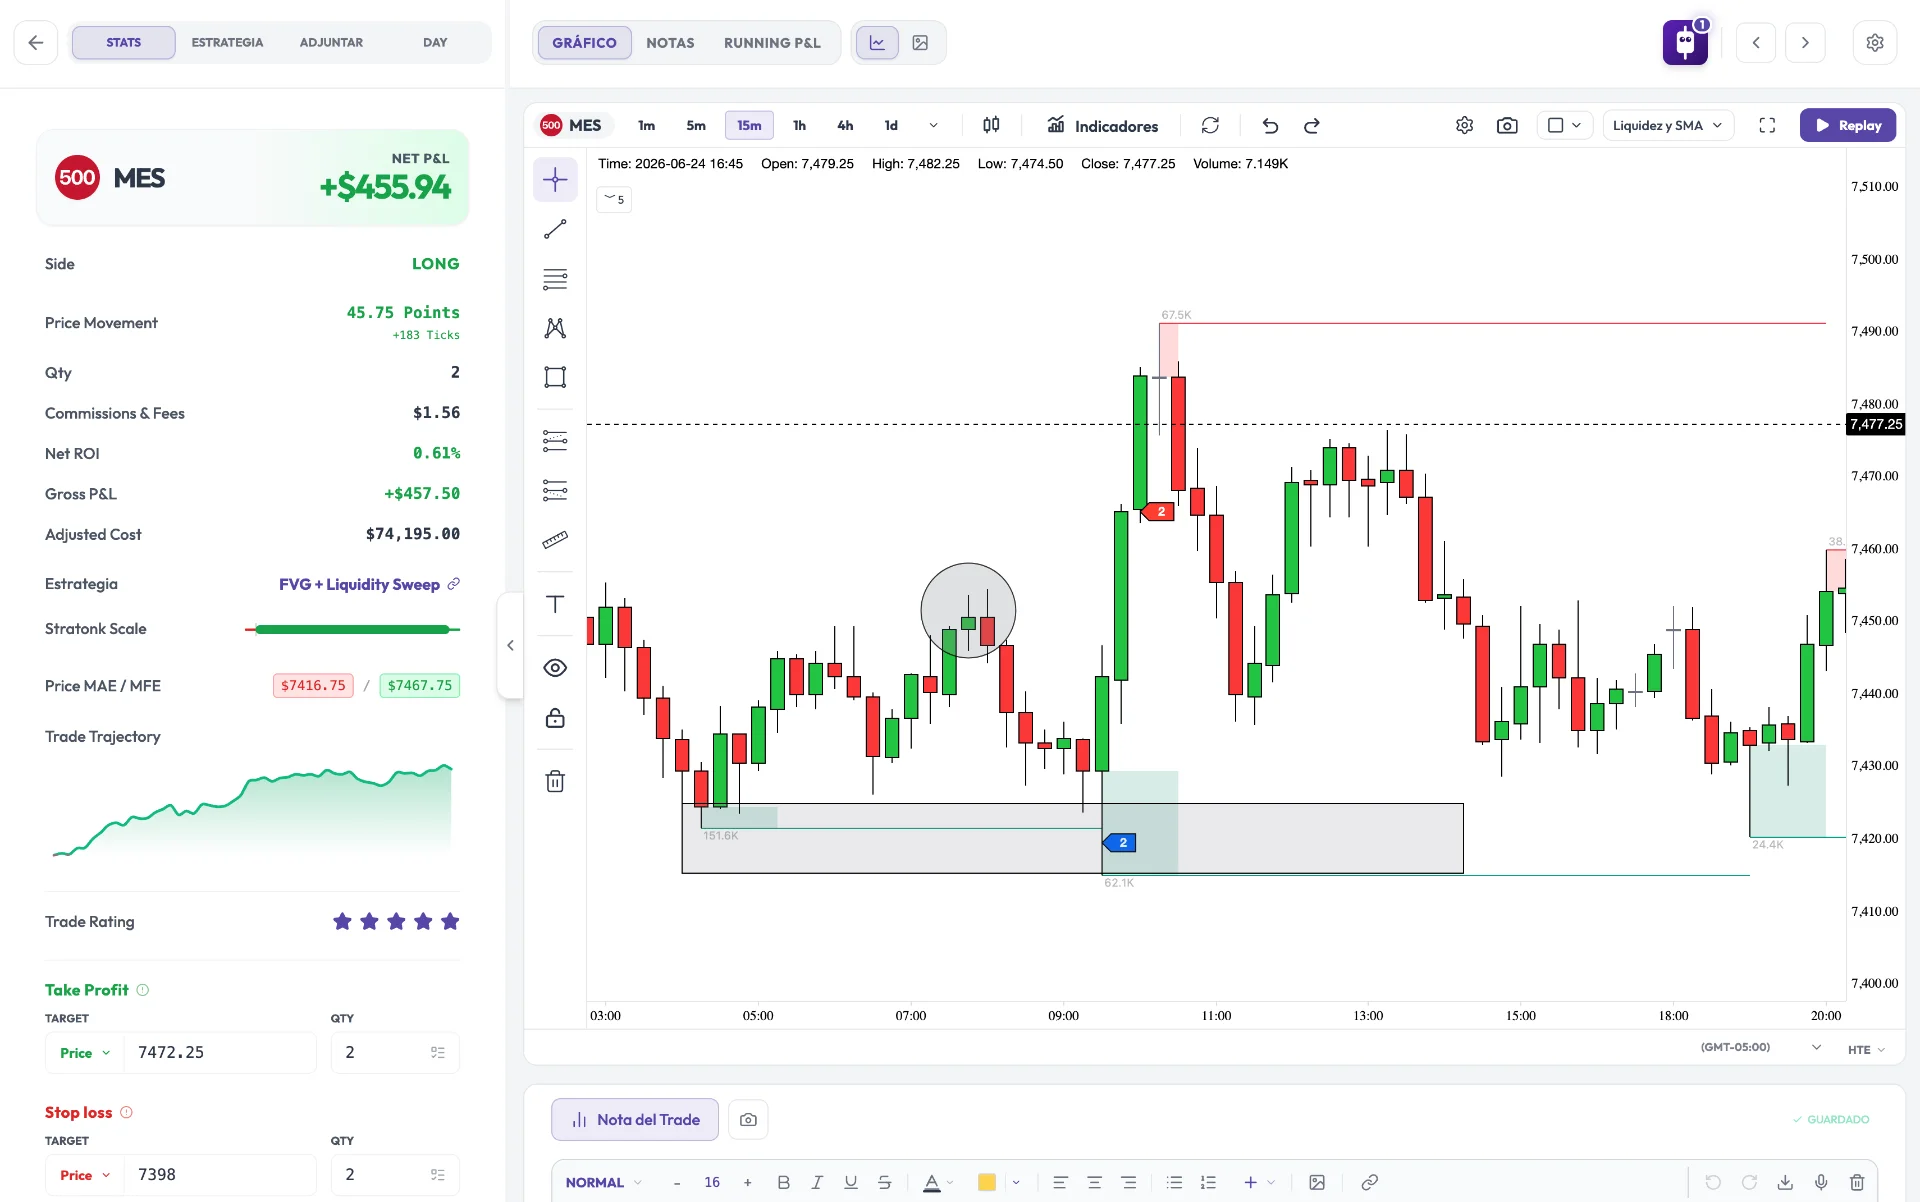Open the Liquidez y SMA template dropdown
The height and width of the screenshot is (1202, 1920).
(1667, 125)
